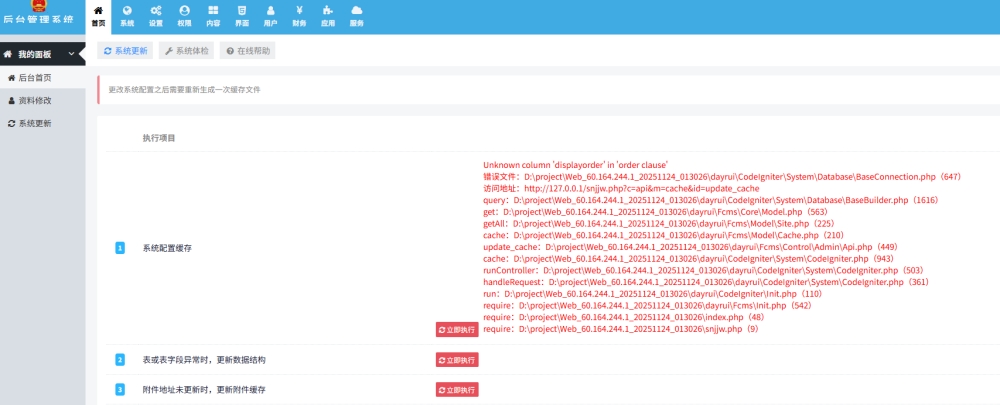This screenshot has width=1000, height=405.
Task: Open the 应用 puzzle-piece icon
Action: (328, 15)
